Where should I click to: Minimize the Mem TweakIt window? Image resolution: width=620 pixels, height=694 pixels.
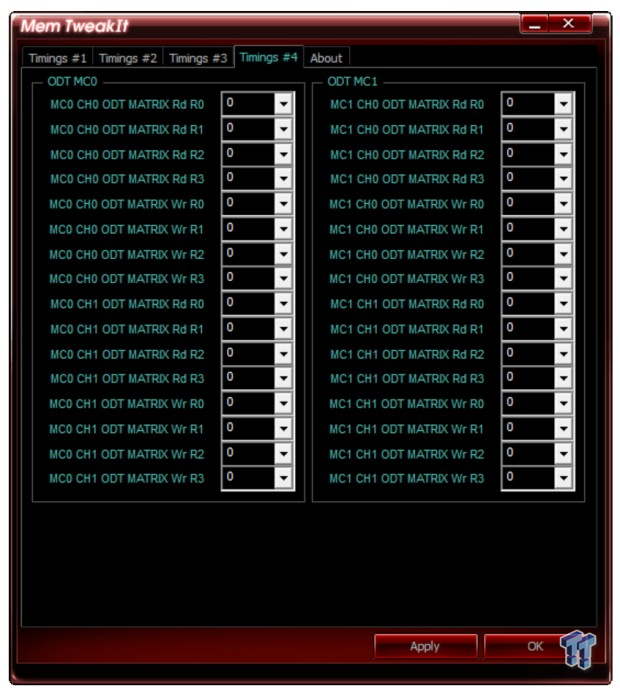[x=535, y=23]
